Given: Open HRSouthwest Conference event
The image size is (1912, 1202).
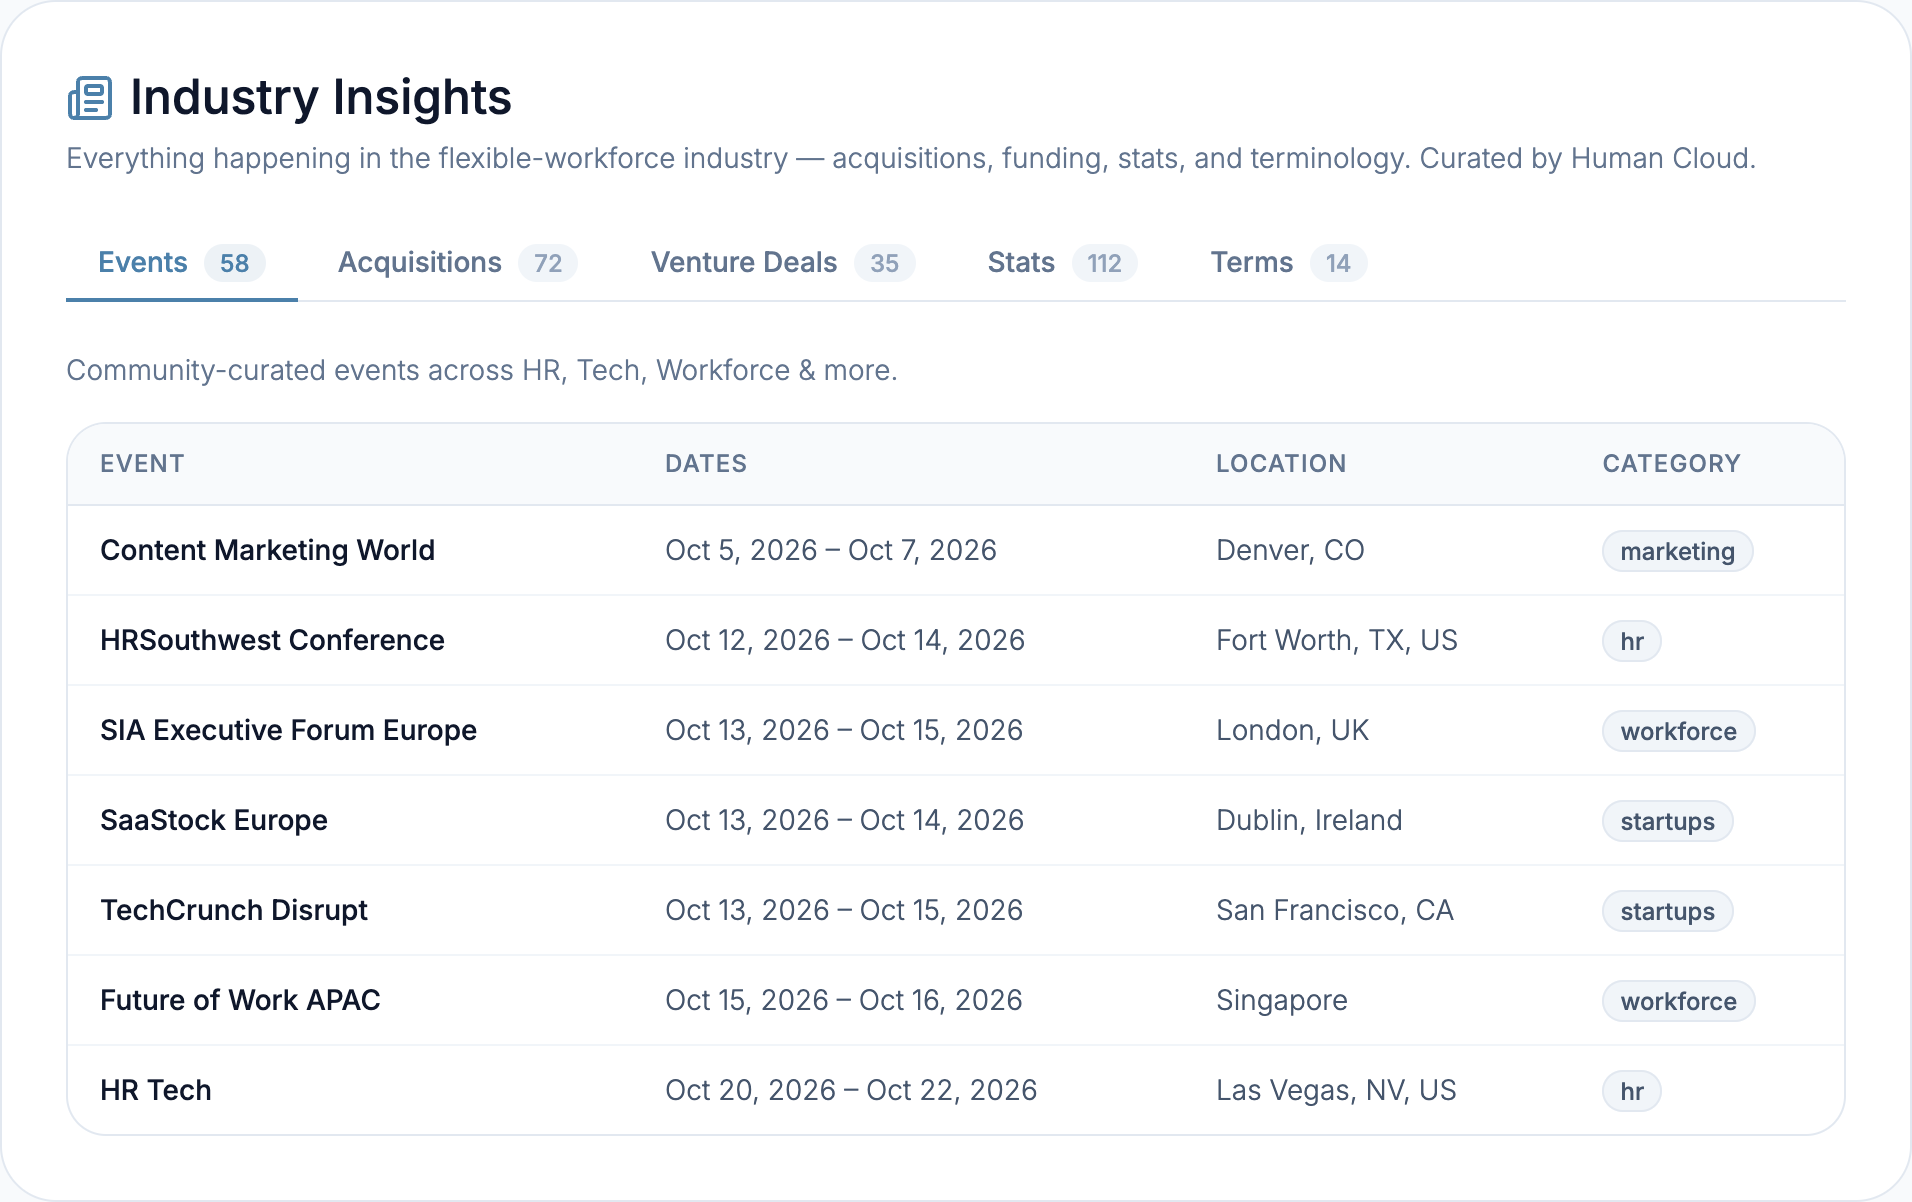Looking at the screenshot, I should click(x=272, y=640).
